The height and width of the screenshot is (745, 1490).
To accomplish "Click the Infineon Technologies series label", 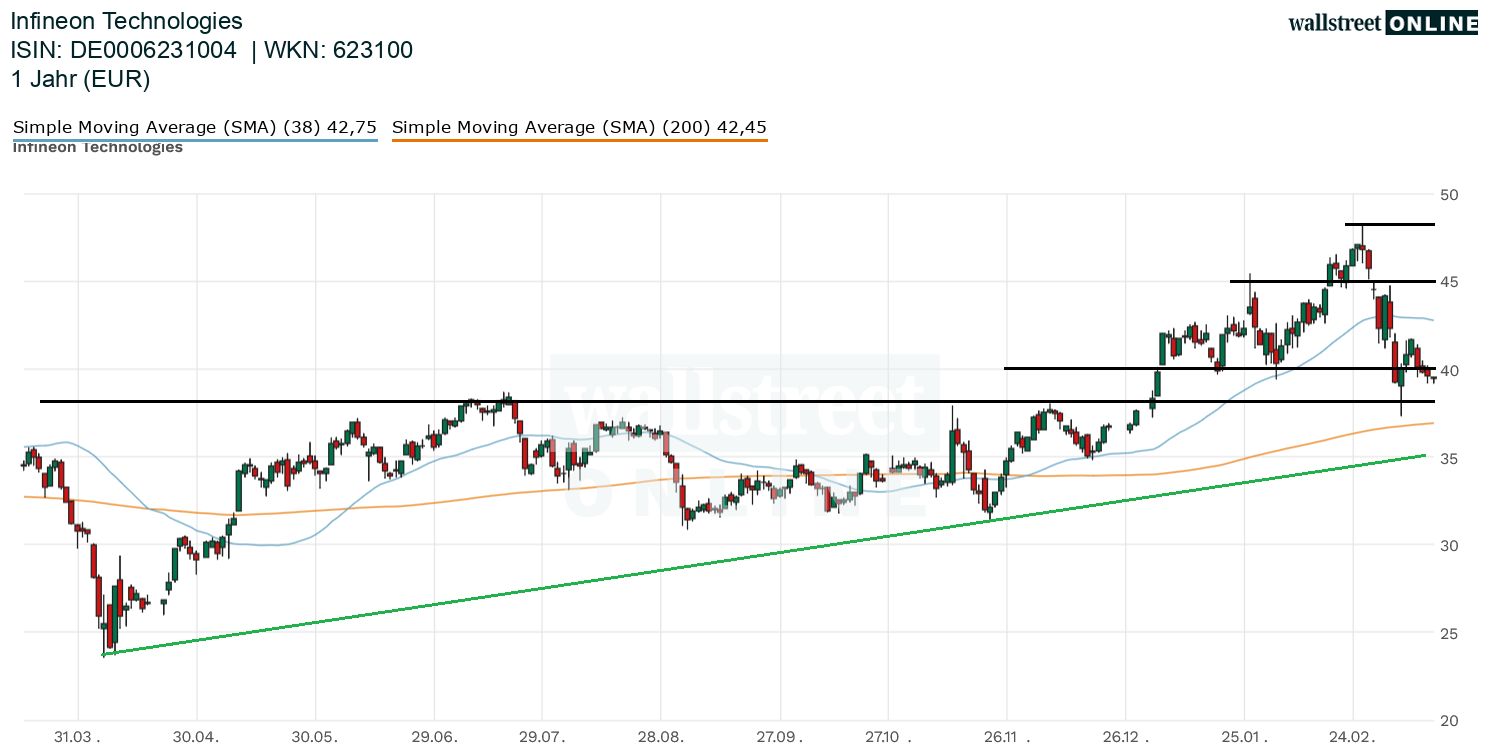I will [x=98, y=148].
